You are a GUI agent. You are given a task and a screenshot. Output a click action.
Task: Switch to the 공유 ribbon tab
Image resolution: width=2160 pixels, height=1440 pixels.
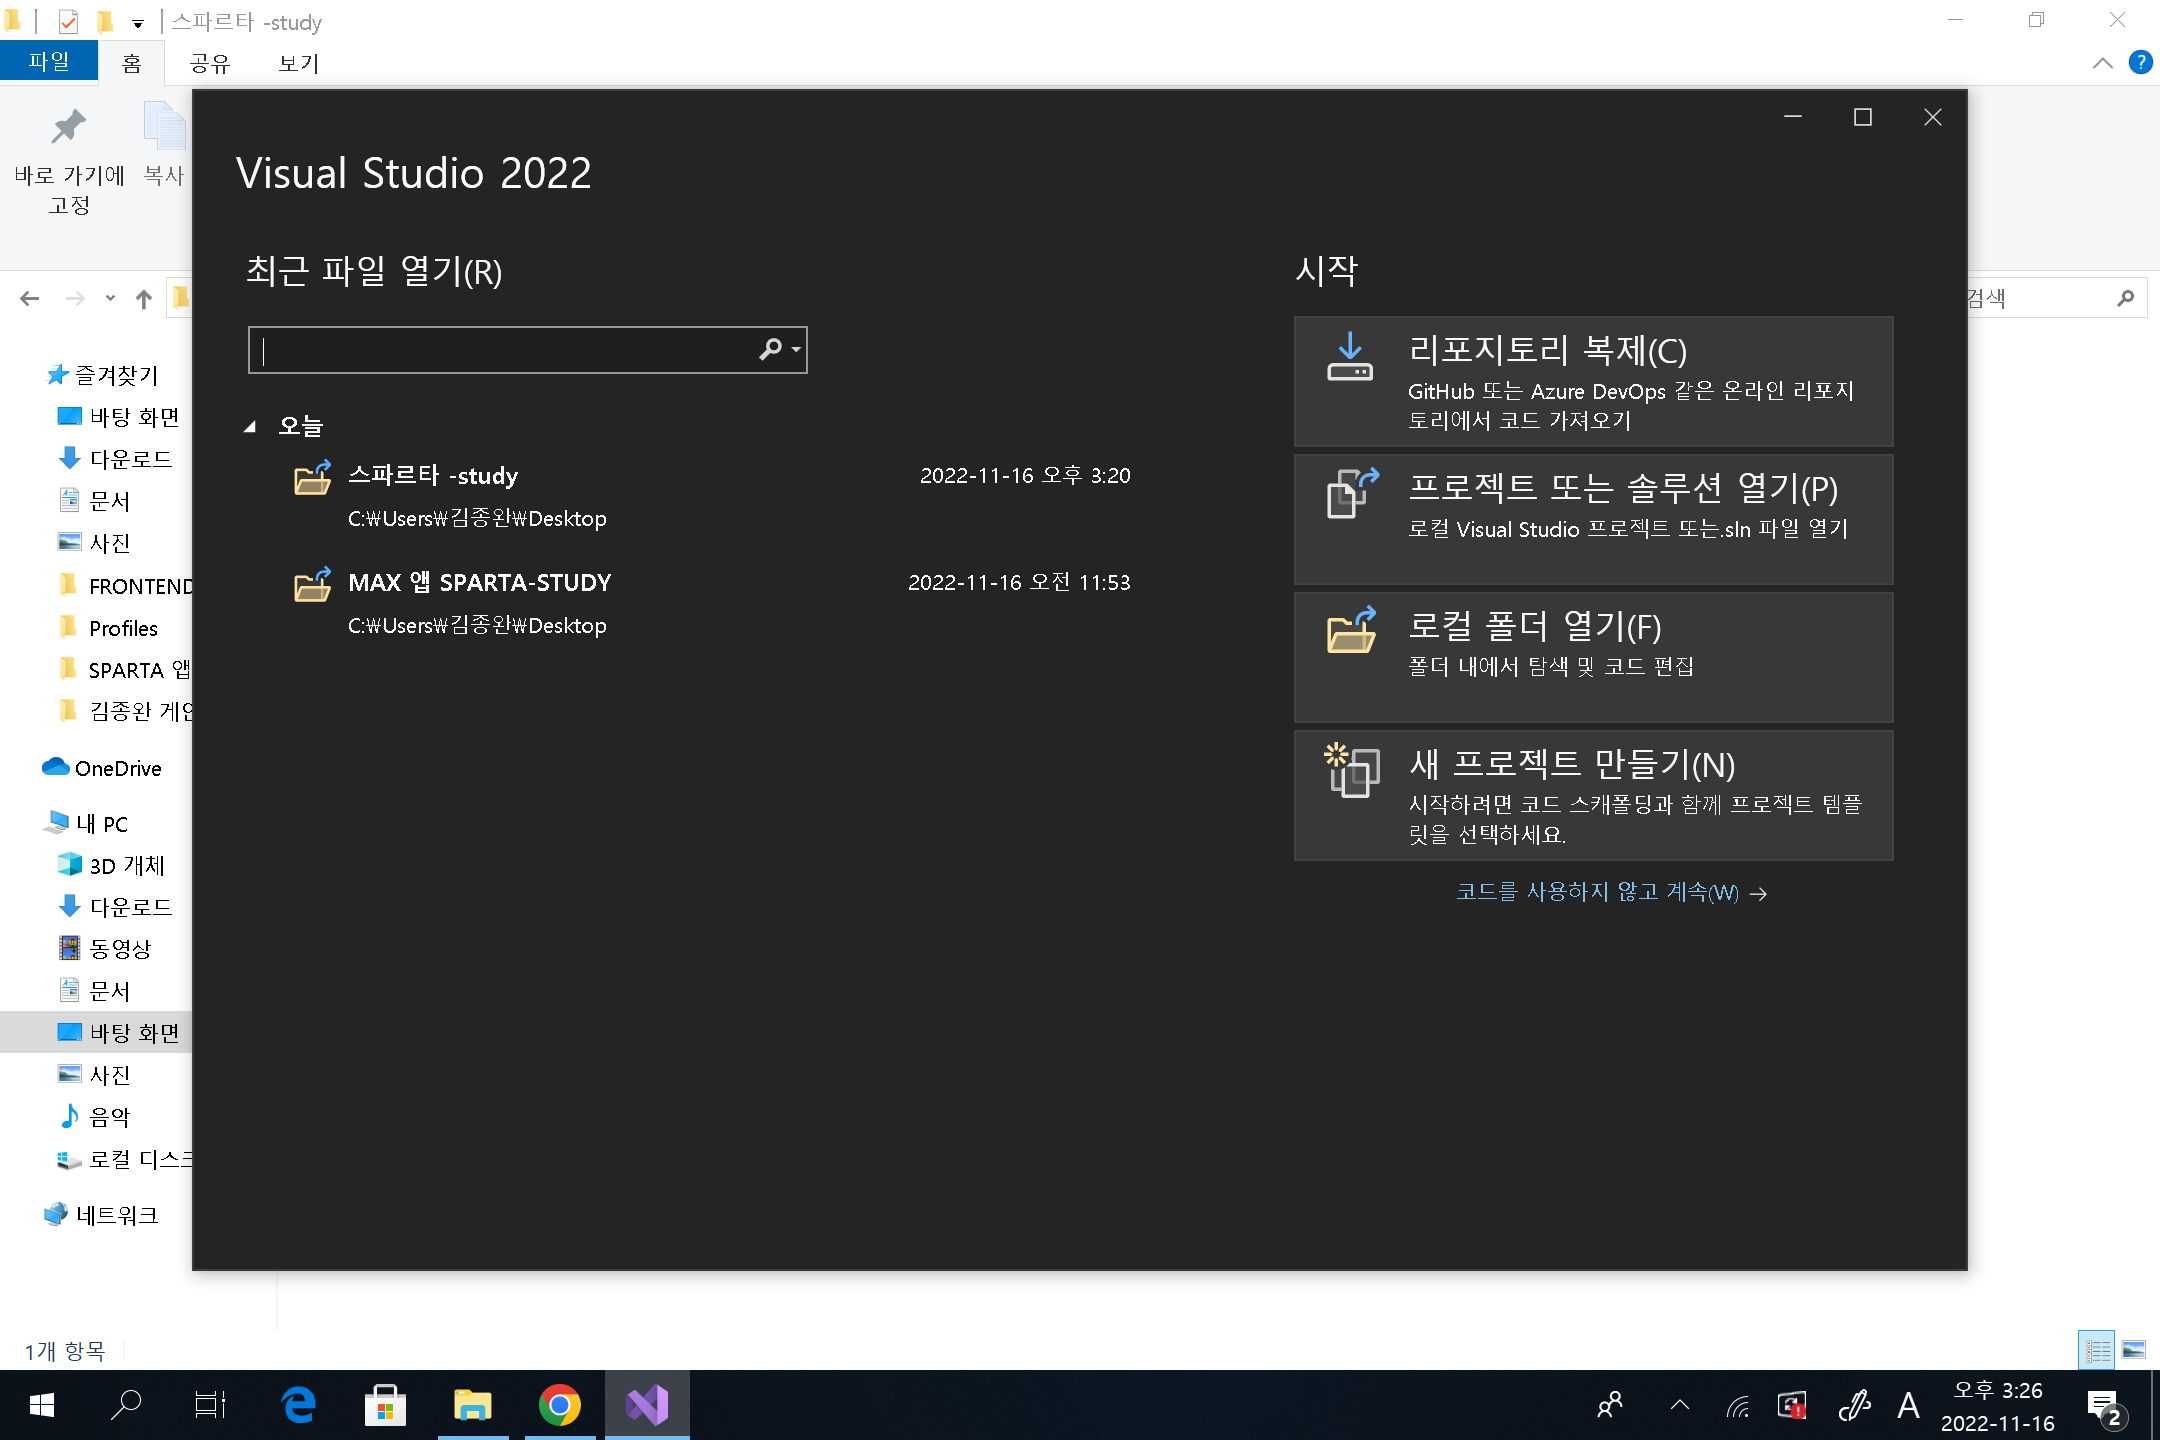click(x=210, y=63)
